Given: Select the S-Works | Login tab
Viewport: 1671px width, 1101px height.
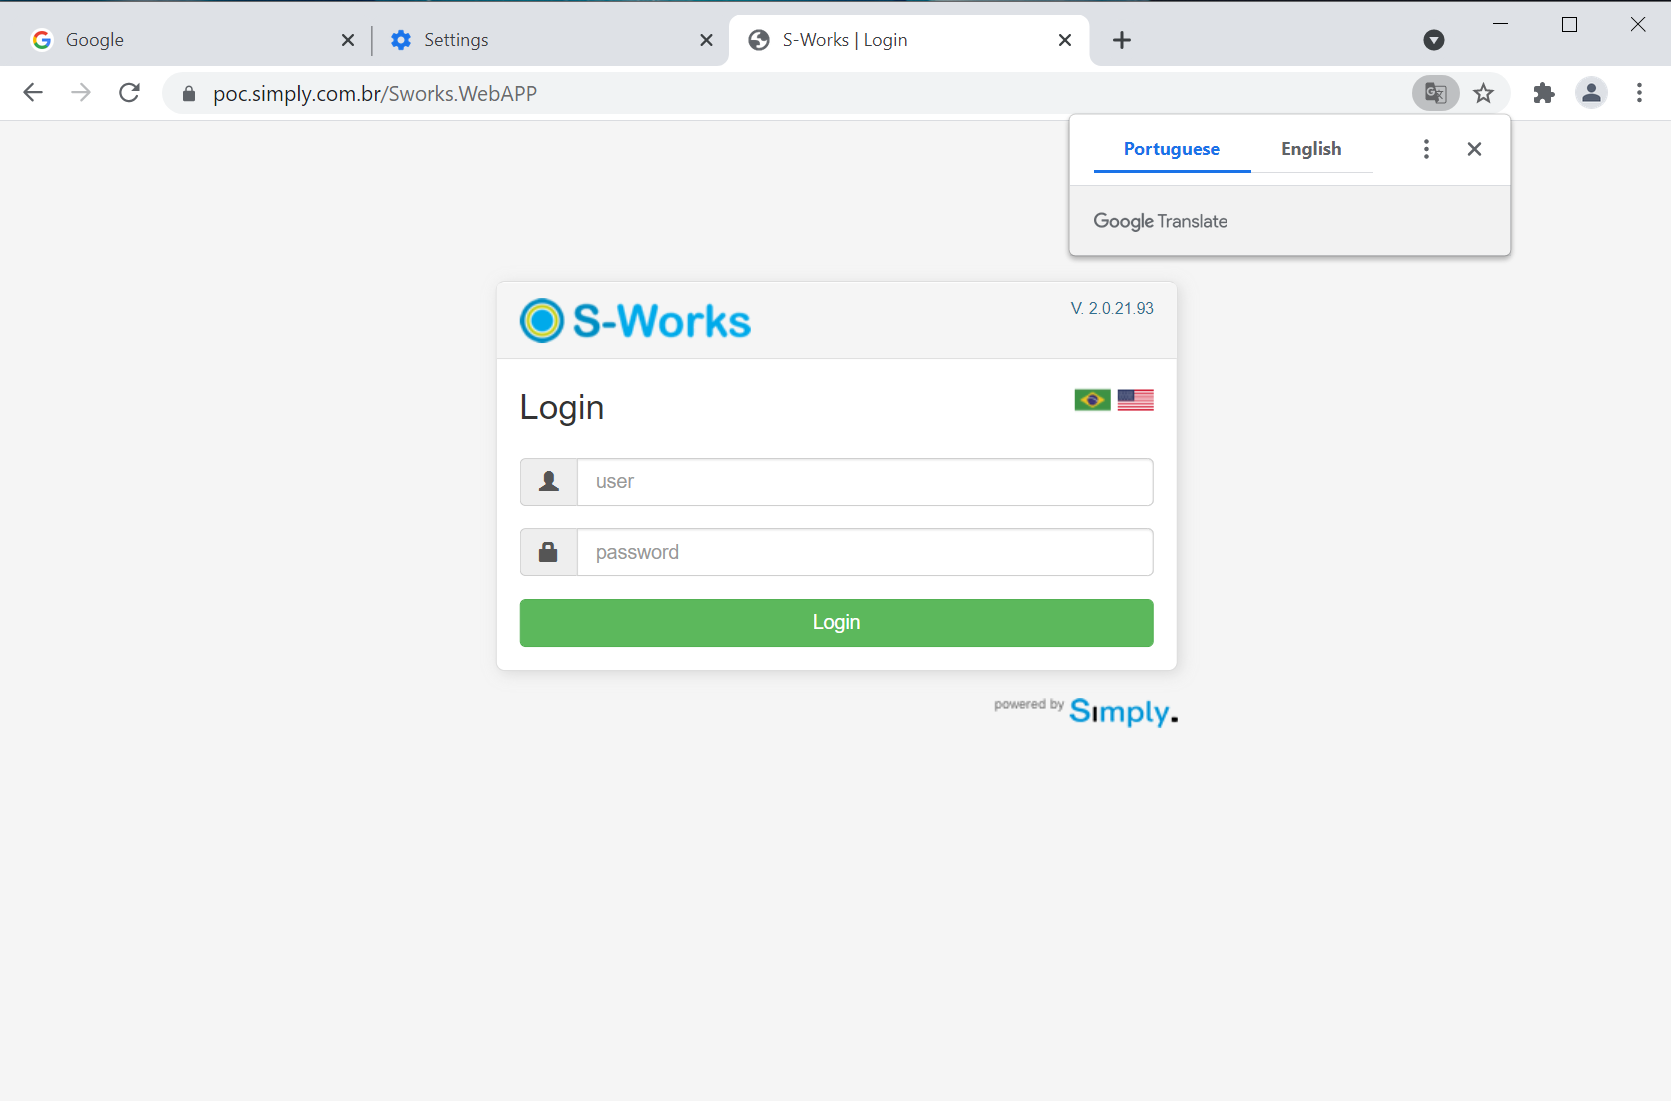Looking at the screenshot, I should [909, 40].
